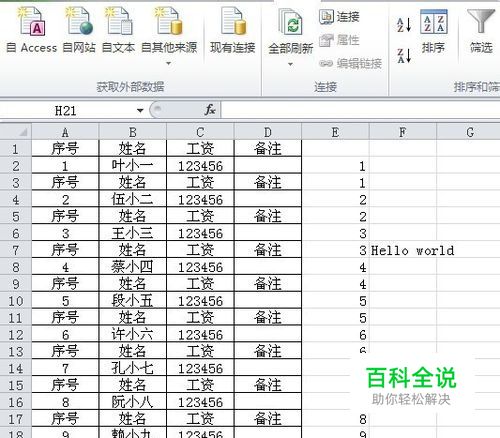Click the fx insert function button

tap(210, 110)
